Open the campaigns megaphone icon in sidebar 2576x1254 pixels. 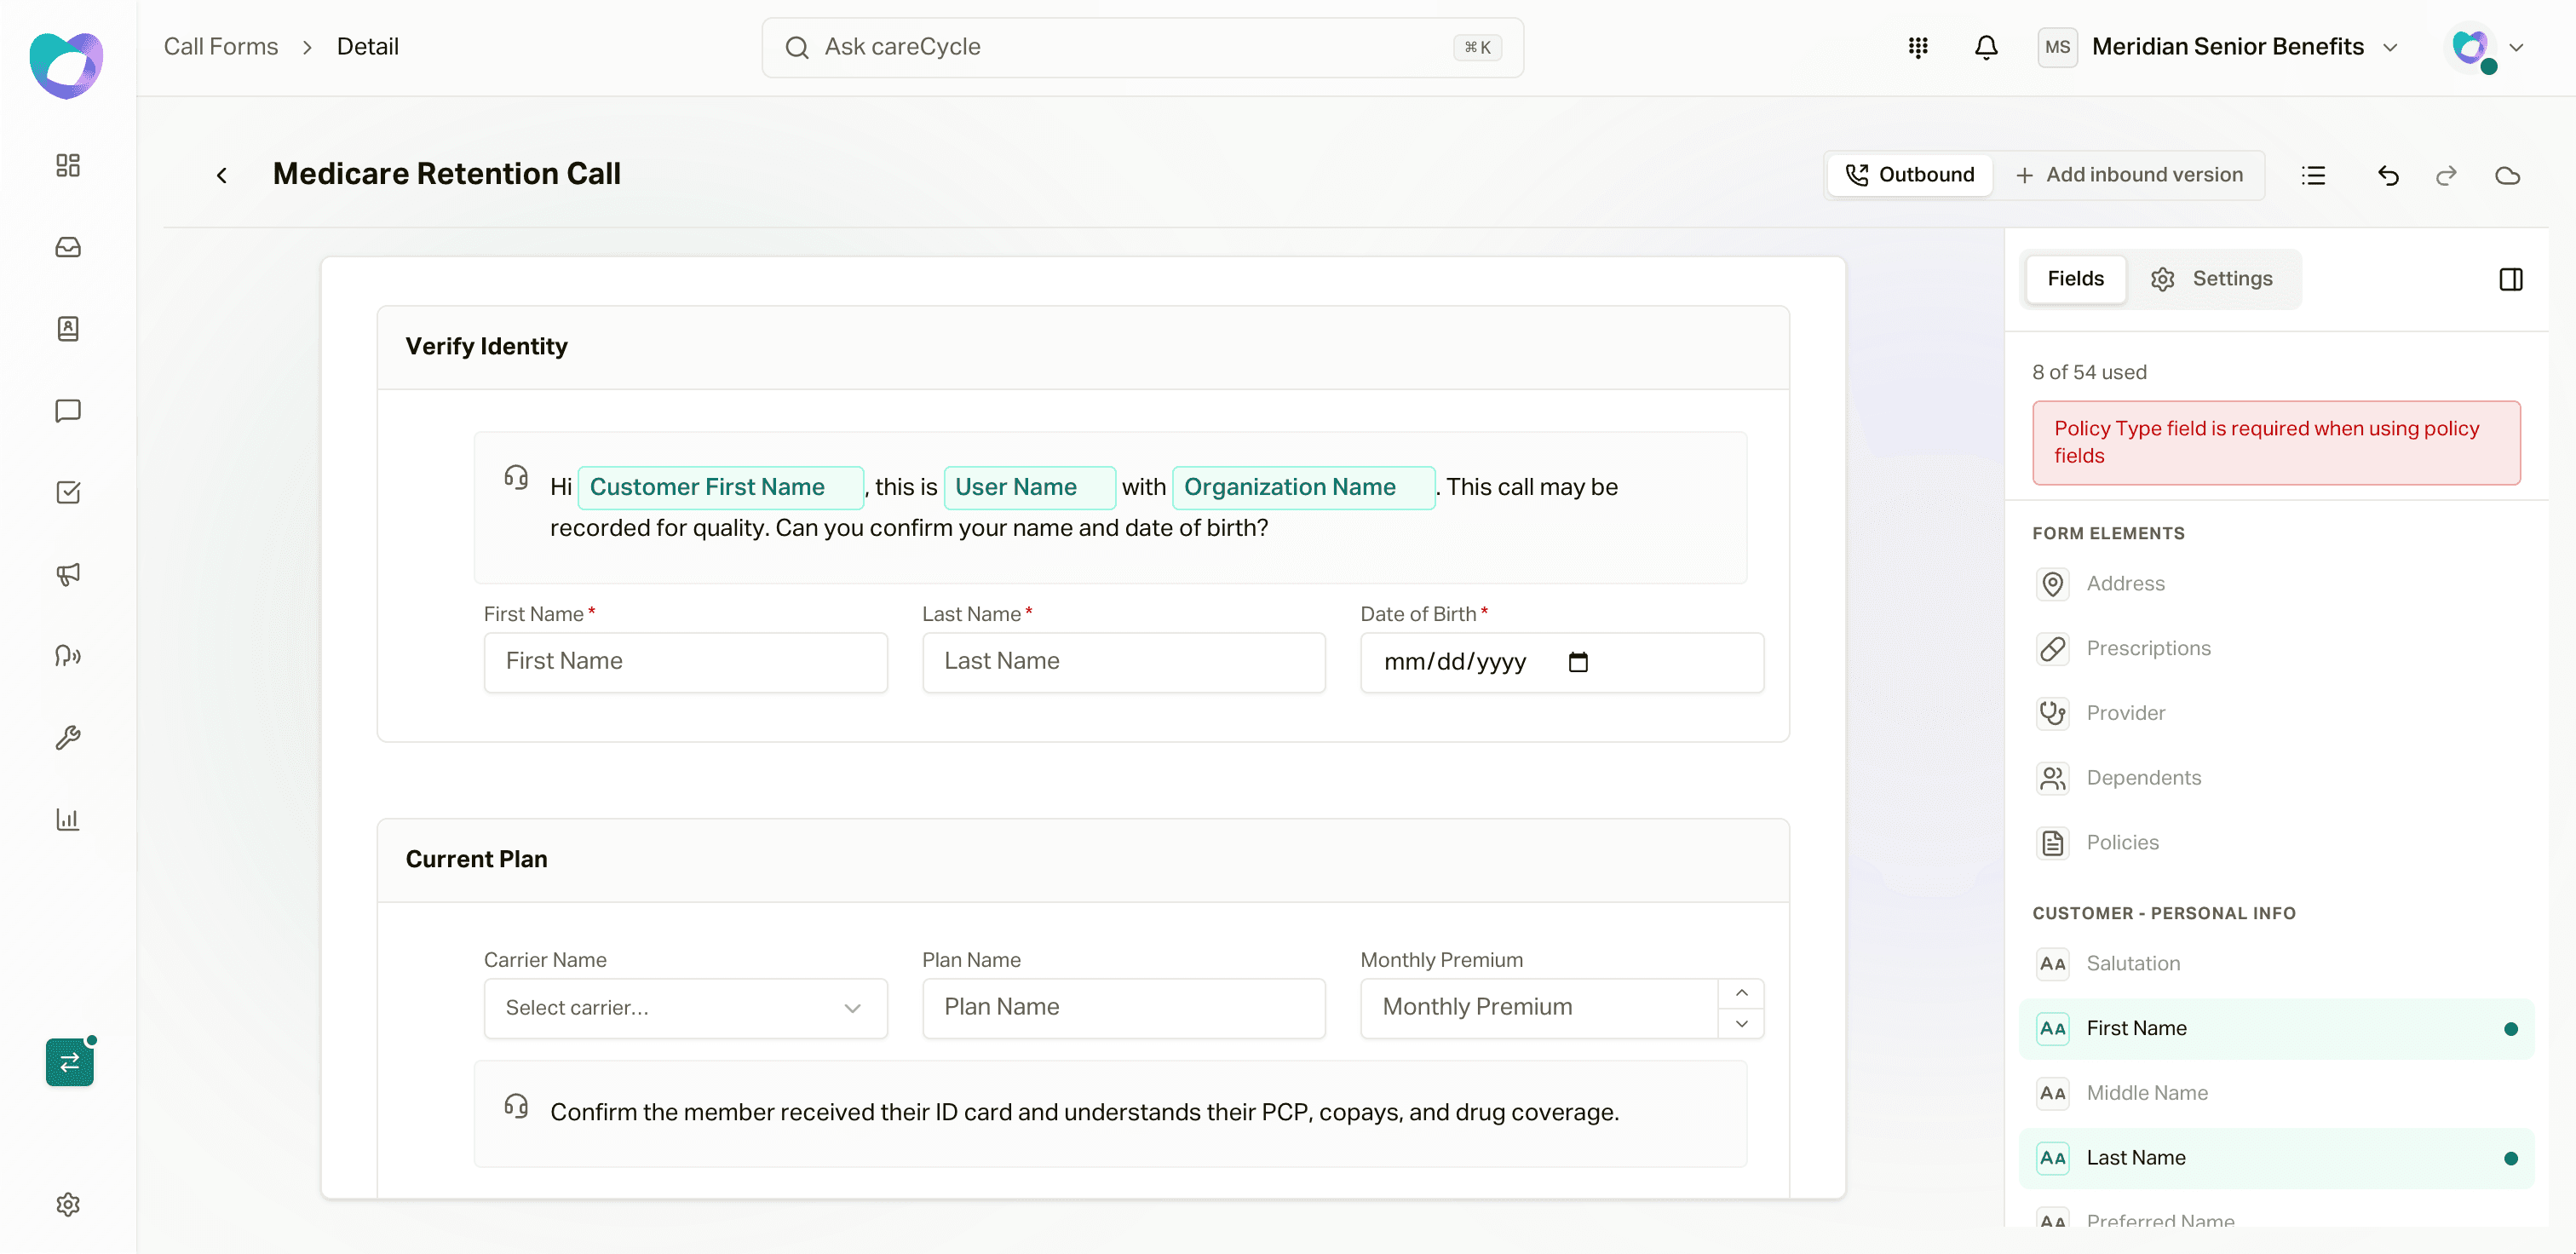pyautogui.click(x=68, y=574)
